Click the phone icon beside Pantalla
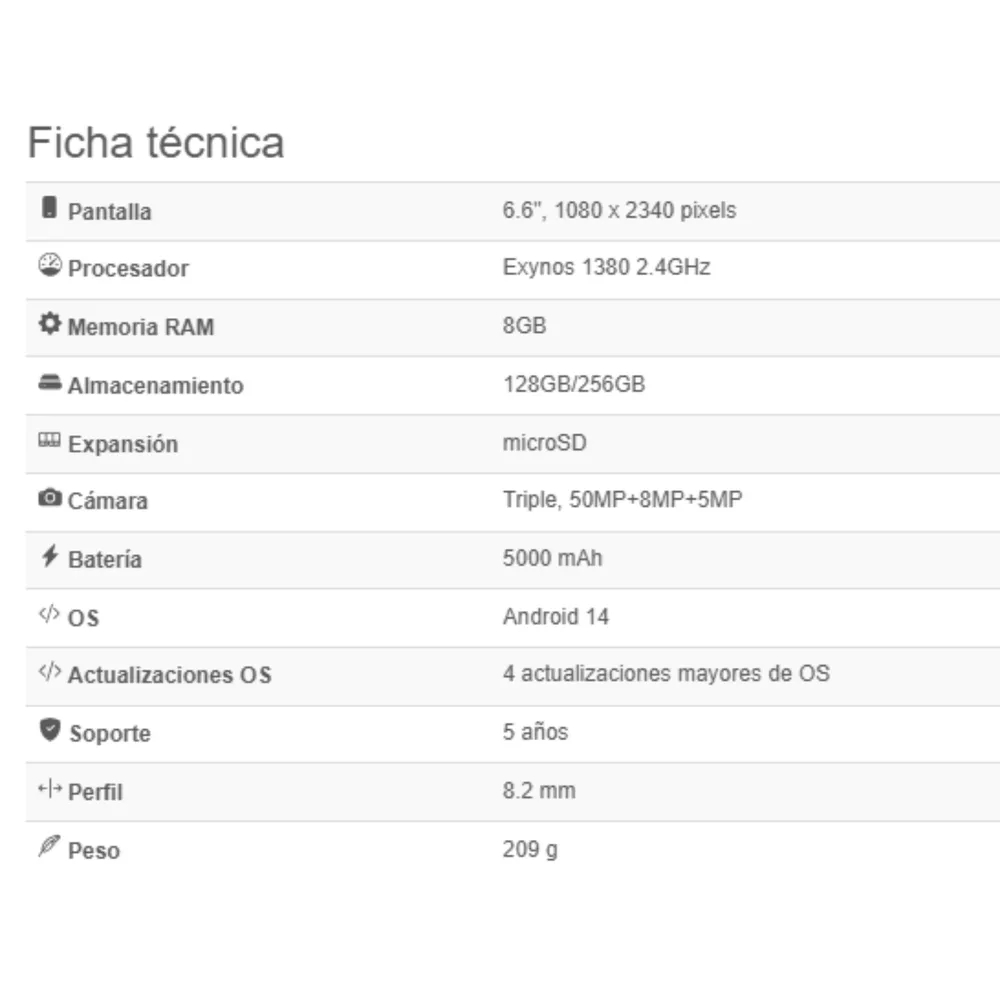The width and height of the screenshot is (1000, 1000). click(49, 208)
